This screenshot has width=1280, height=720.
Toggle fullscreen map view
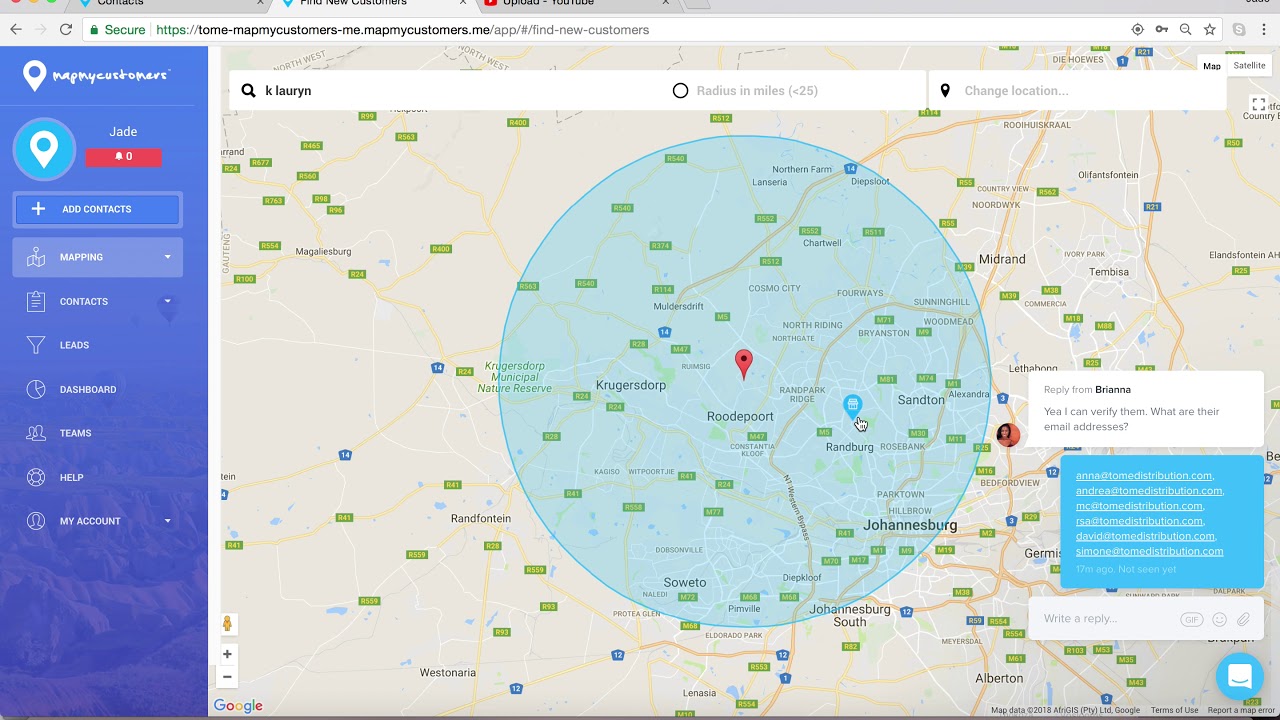[1259, 104]
